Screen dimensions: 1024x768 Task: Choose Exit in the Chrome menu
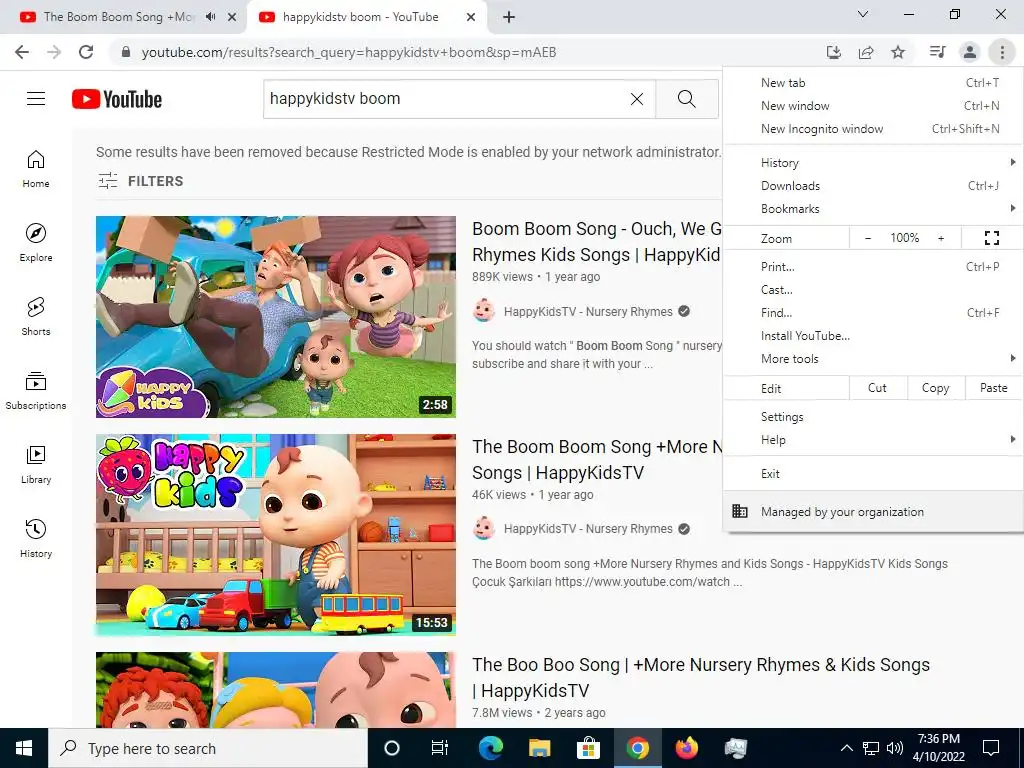(x=873, y=474)
